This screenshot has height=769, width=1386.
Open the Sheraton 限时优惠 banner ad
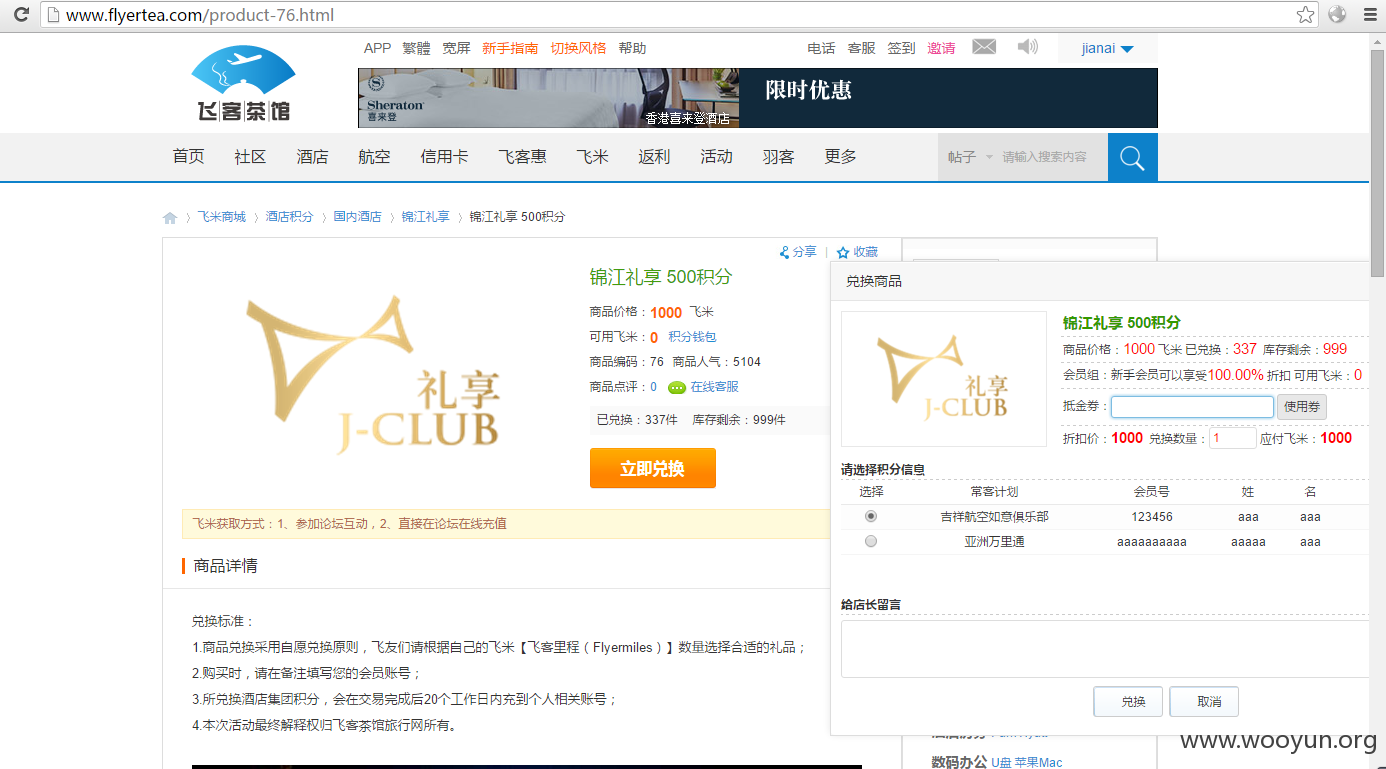758,98
